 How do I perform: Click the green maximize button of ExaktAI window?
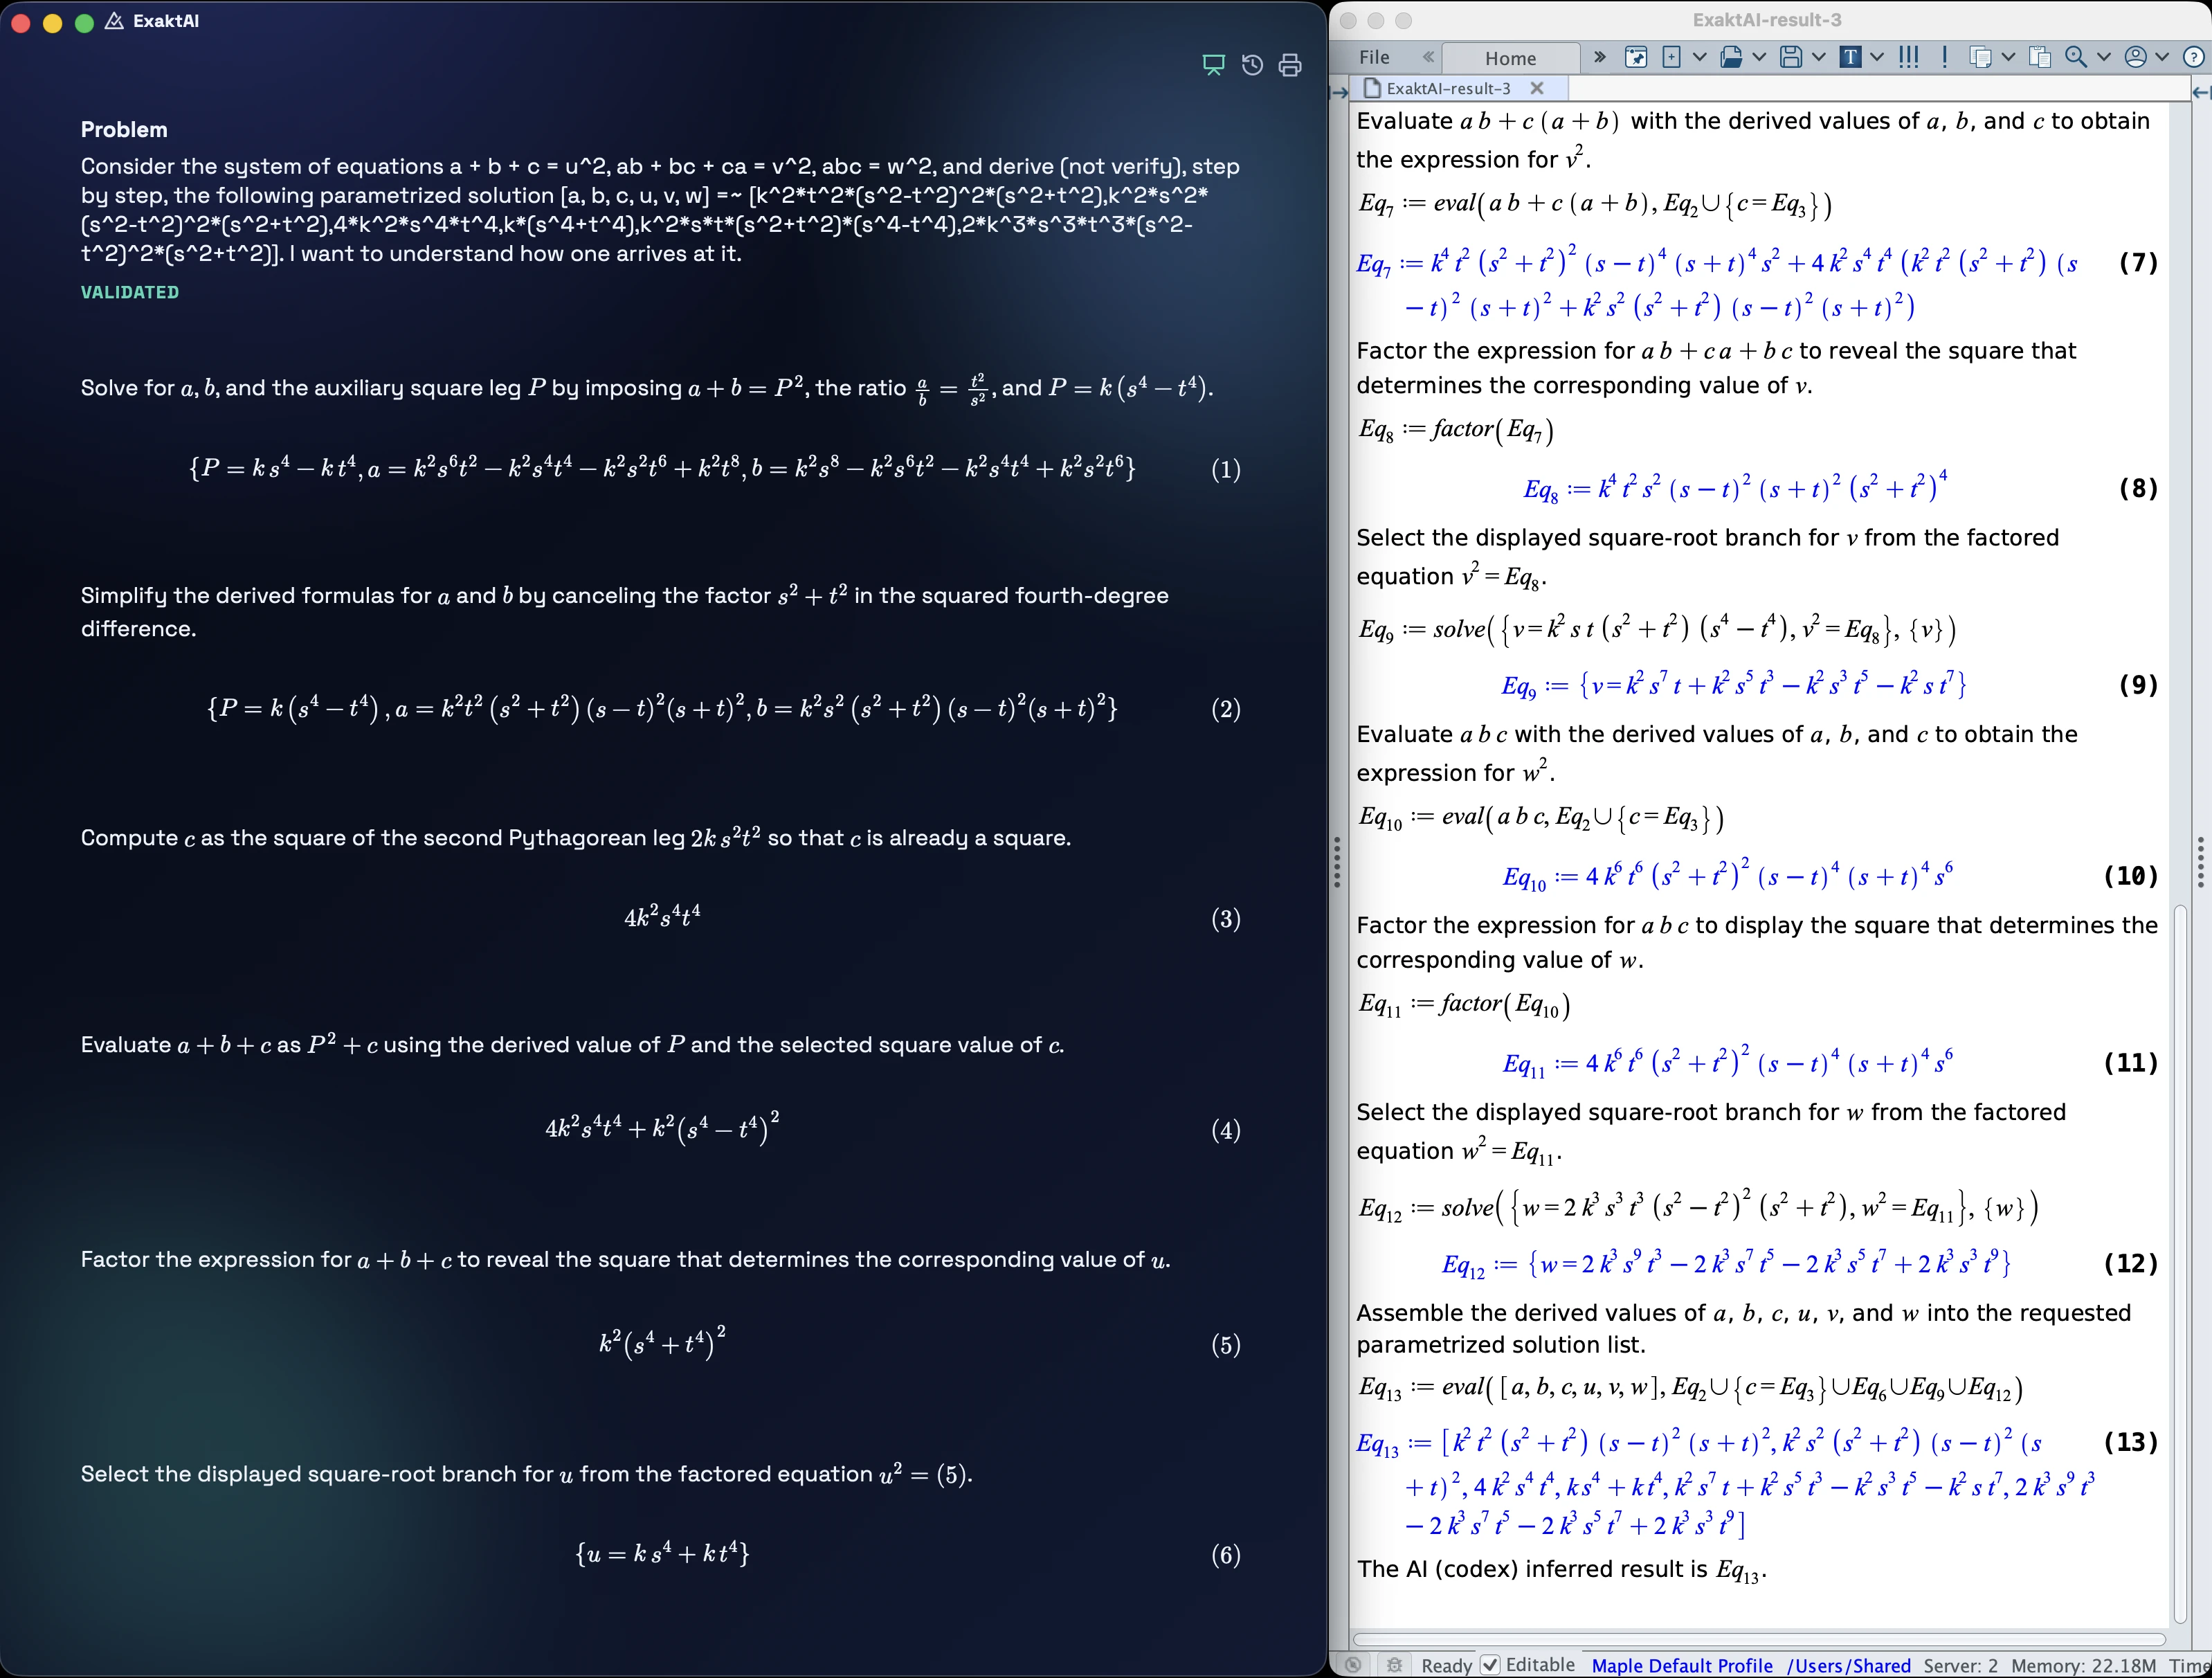click(x=85, y=22)
